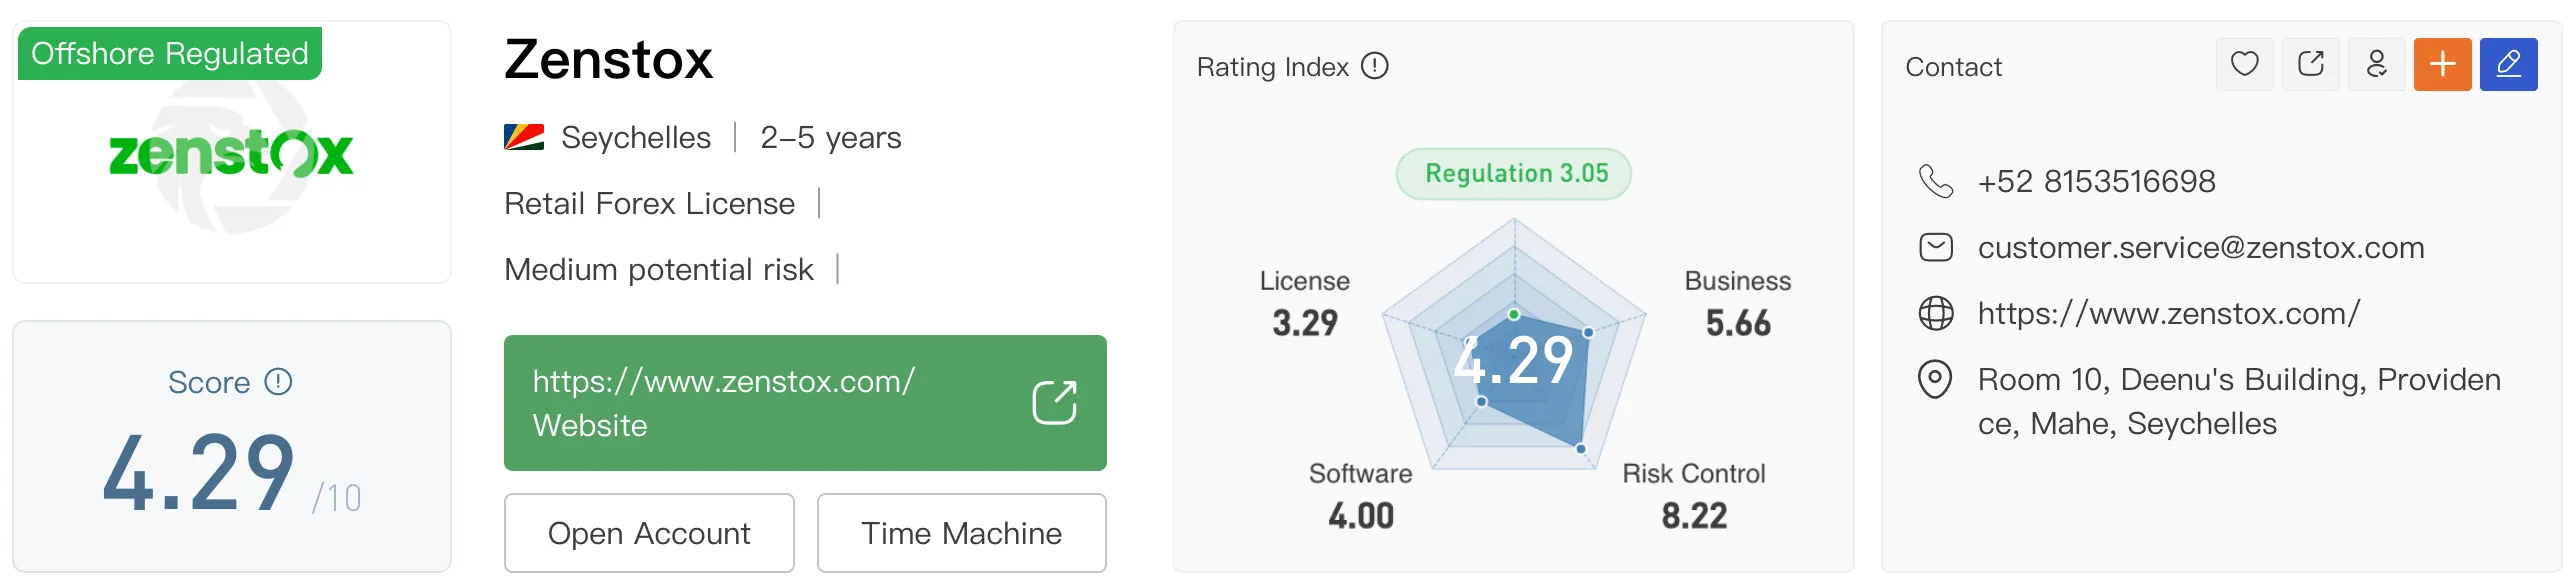Click the Business 5.66 rating value
This screenshot has width=2572, height=580.
[x=1738, y=323]
